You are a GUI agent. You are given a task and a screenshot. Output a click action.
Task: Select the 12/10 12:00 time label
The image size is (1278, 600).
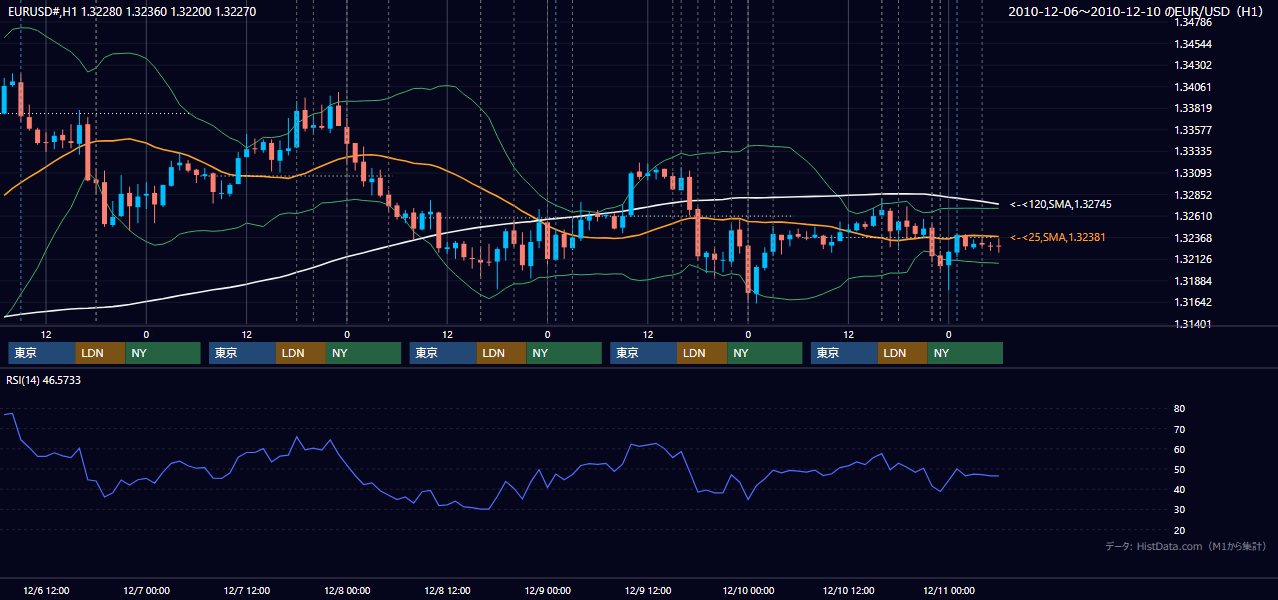pos(848,590)
